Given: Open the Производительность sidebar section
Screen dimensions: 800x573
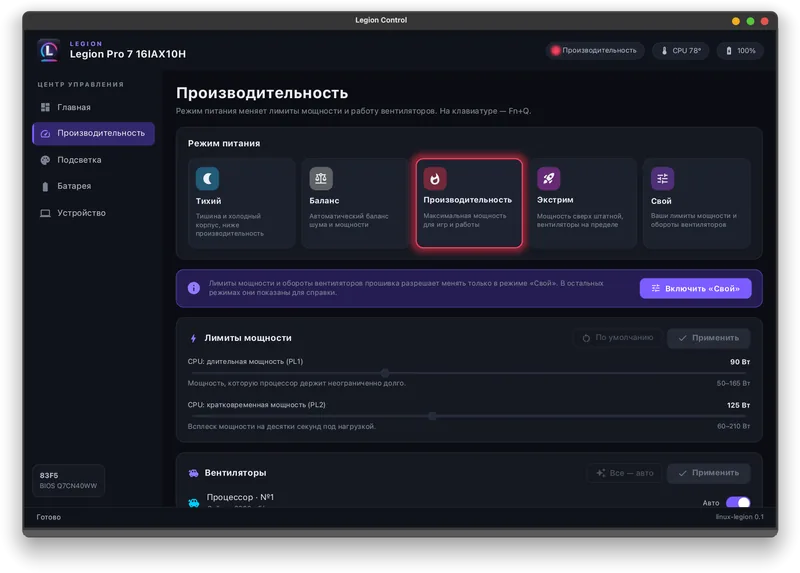Looking at the screenshot, I should click(x=93, y=133).
